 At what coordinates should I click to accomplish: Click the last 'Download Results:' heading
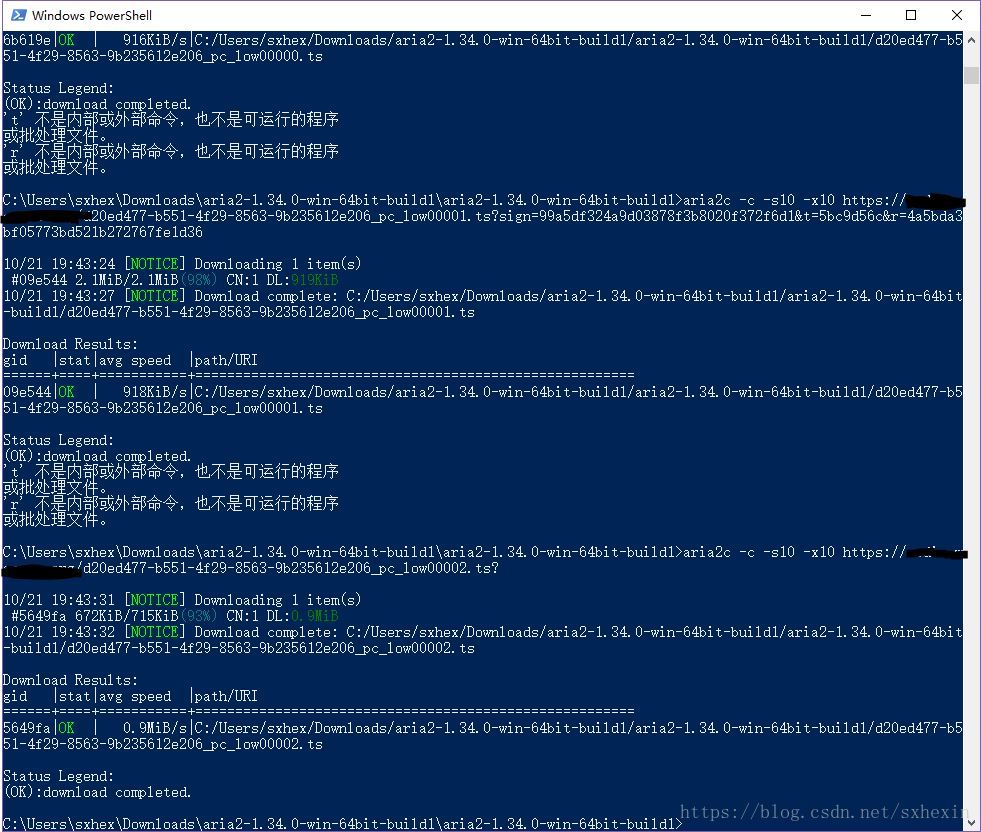pos(70,680)
